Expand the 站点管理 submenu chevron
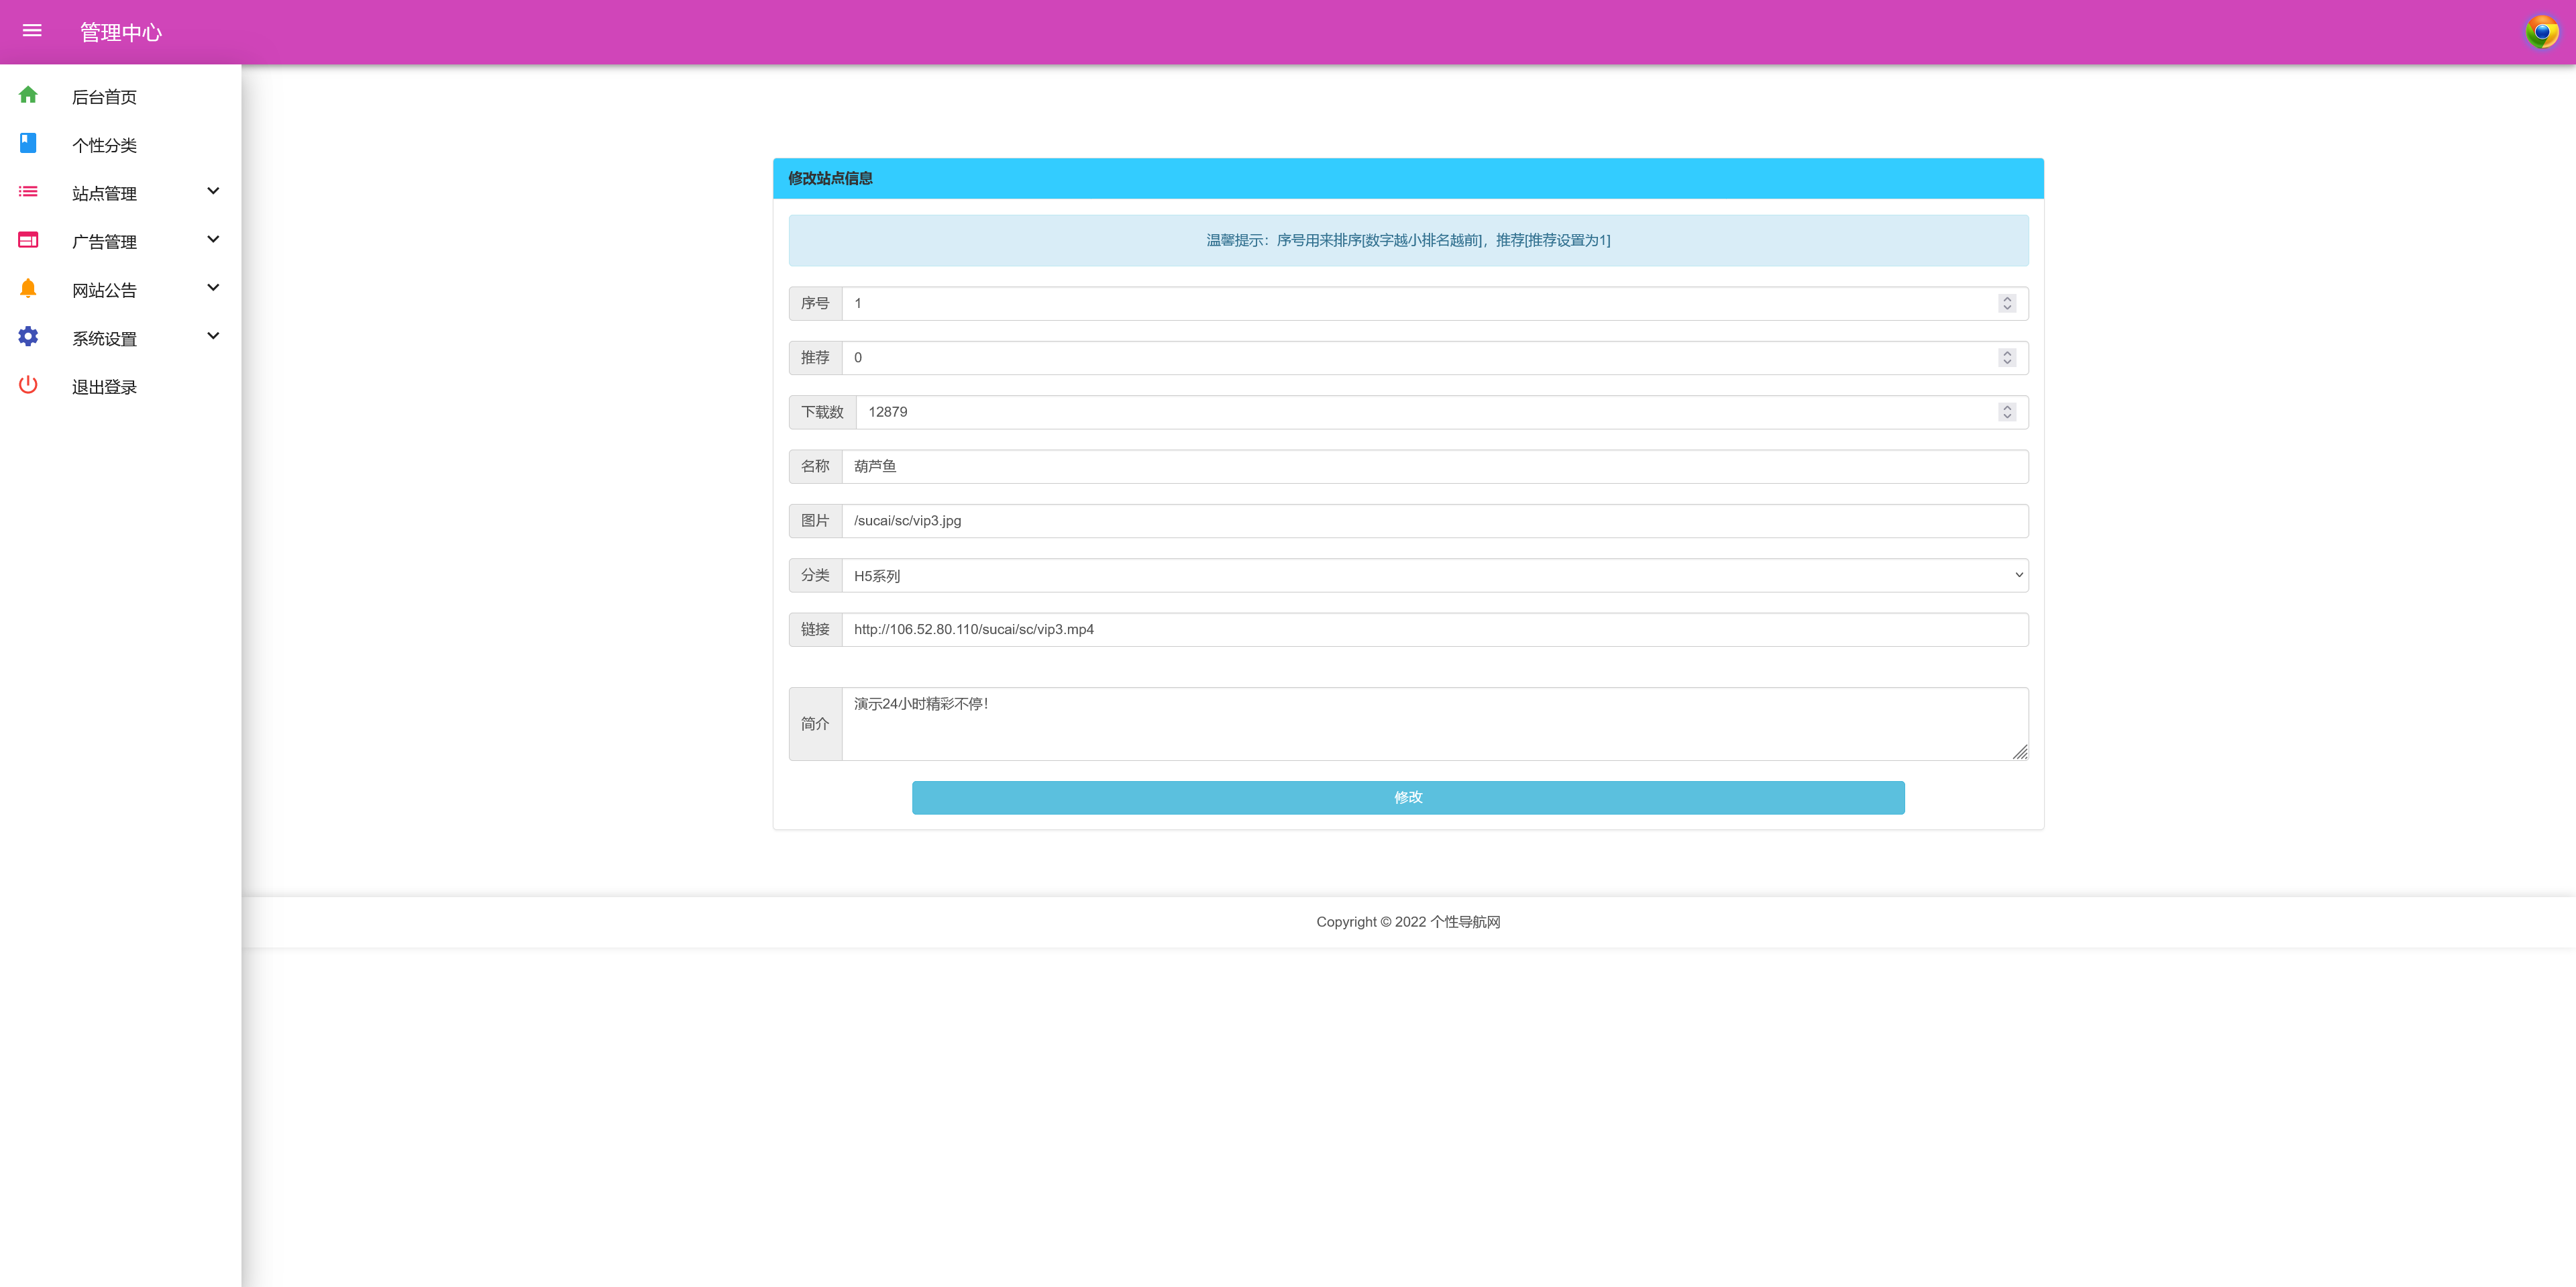 [x=213, y=191]
